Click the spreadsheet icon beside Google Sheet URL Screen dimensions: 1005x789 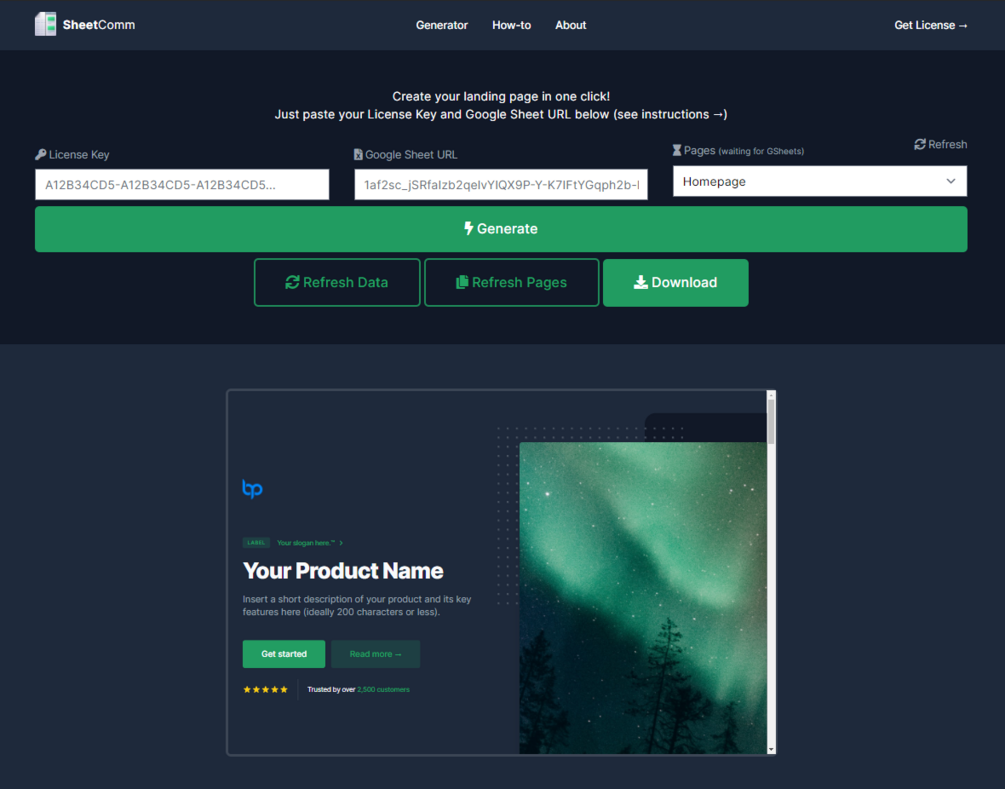coord(358,154)
